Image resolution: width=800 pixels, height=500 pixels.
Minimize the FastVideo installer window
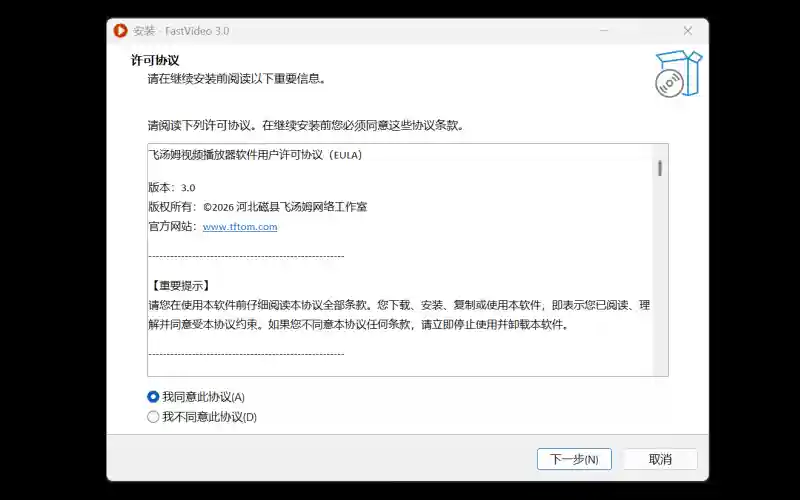point(604,31)
